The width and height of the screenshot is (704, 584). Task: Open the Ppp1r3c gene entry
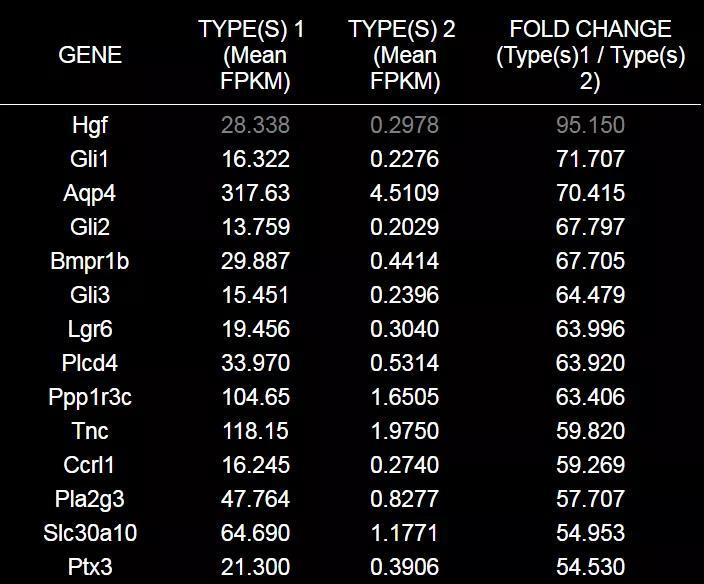click(90, 397)
